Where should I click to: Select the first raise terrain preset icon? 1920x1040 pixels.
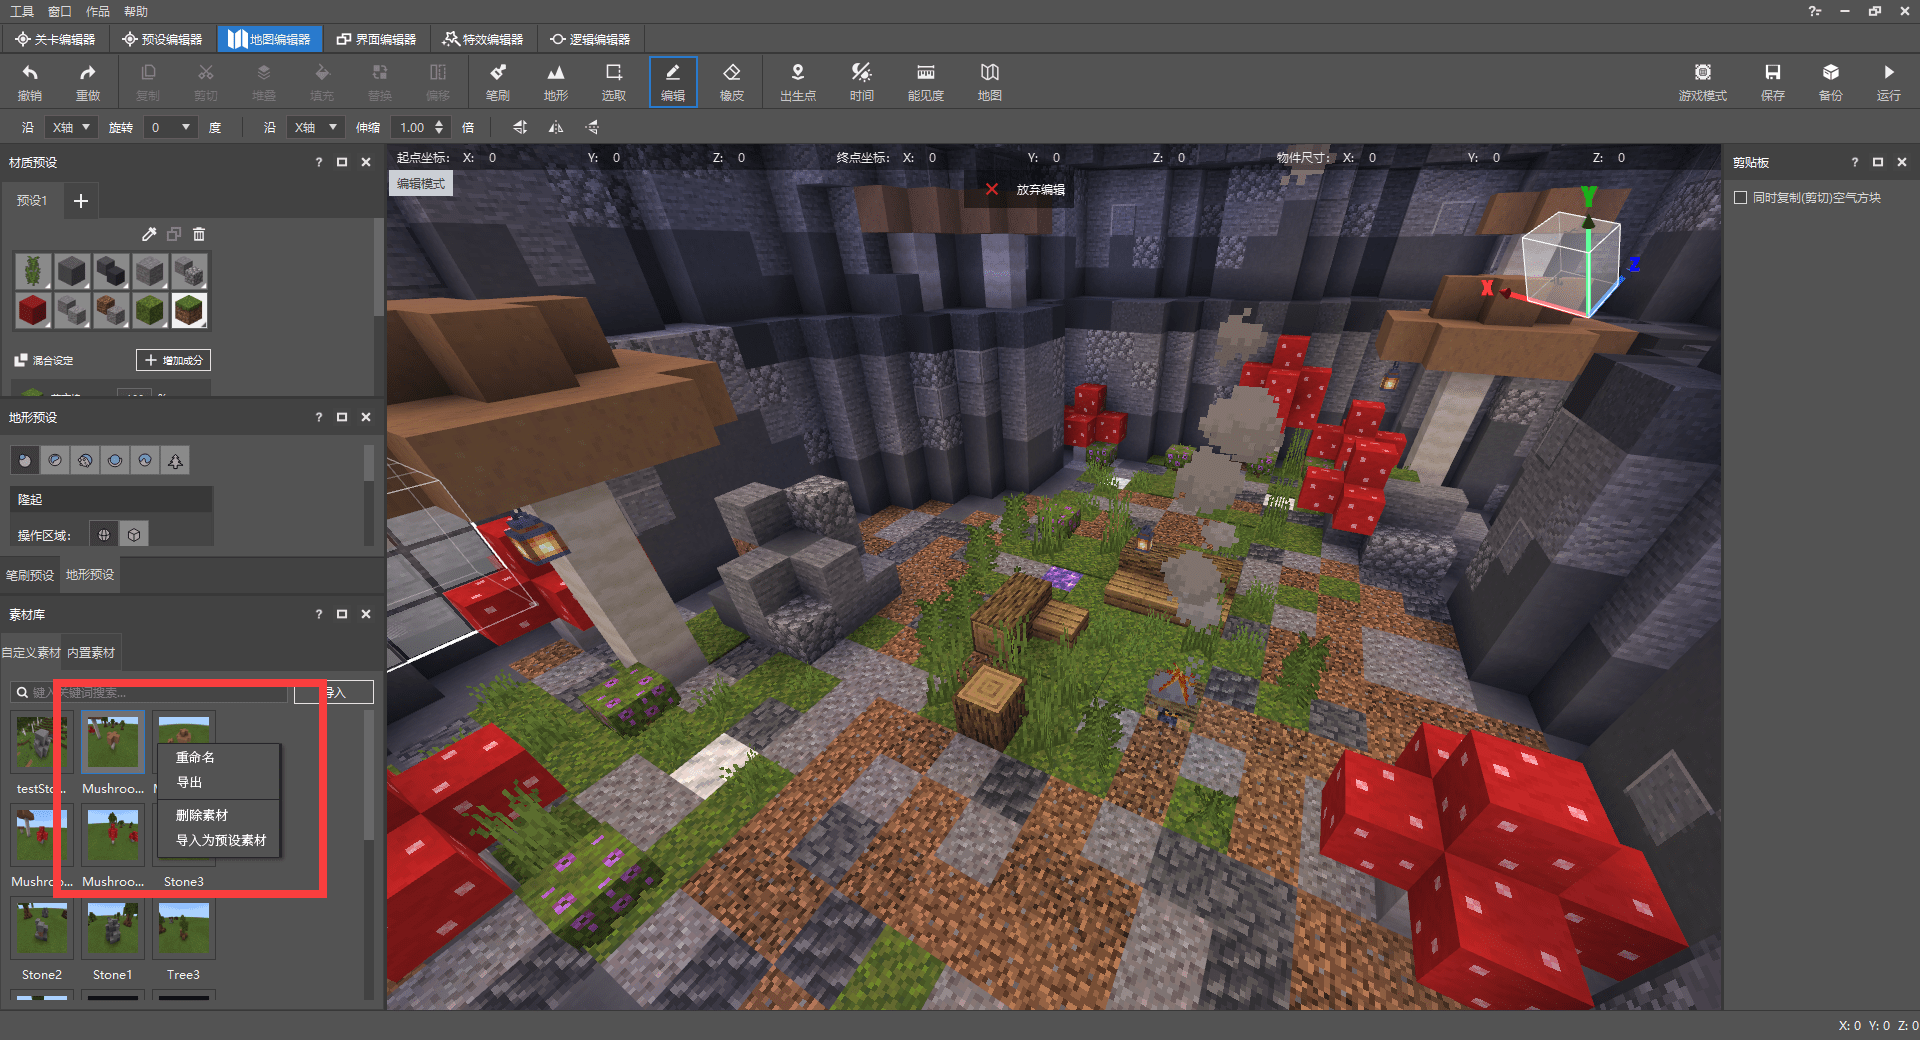click(25, 460)
